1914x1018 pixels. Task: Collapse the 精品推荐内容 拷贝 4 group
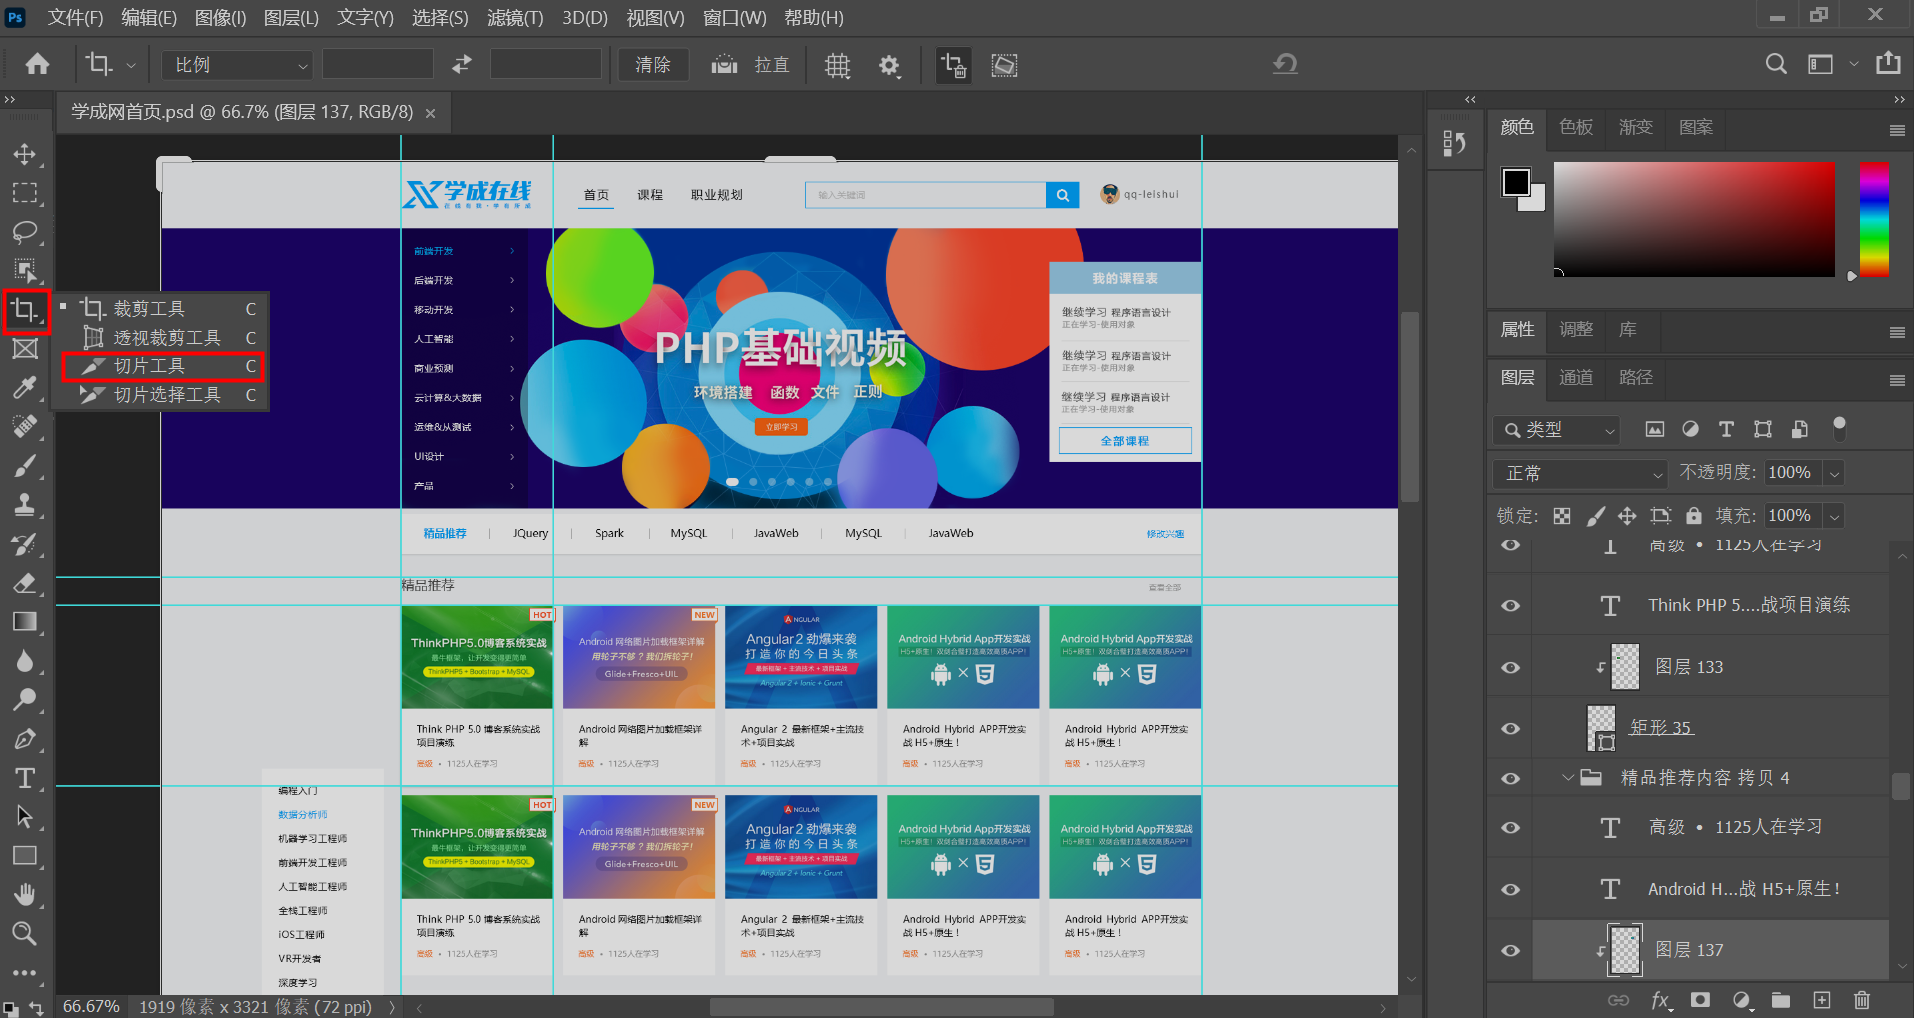1567,777
